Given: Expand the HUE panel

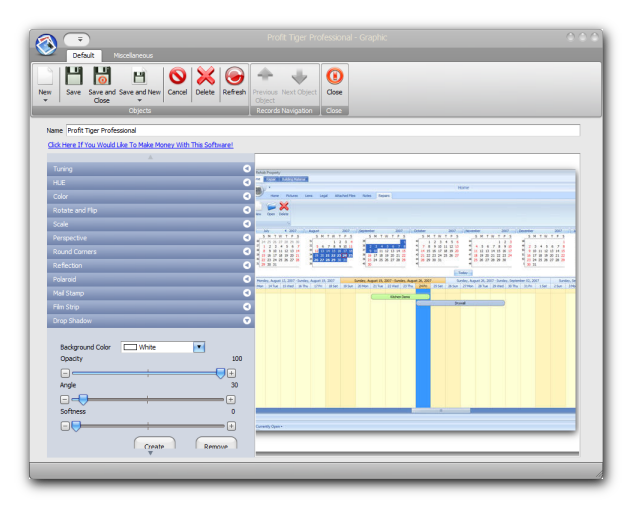Looking at the screenshot, I should coord(151,182).
